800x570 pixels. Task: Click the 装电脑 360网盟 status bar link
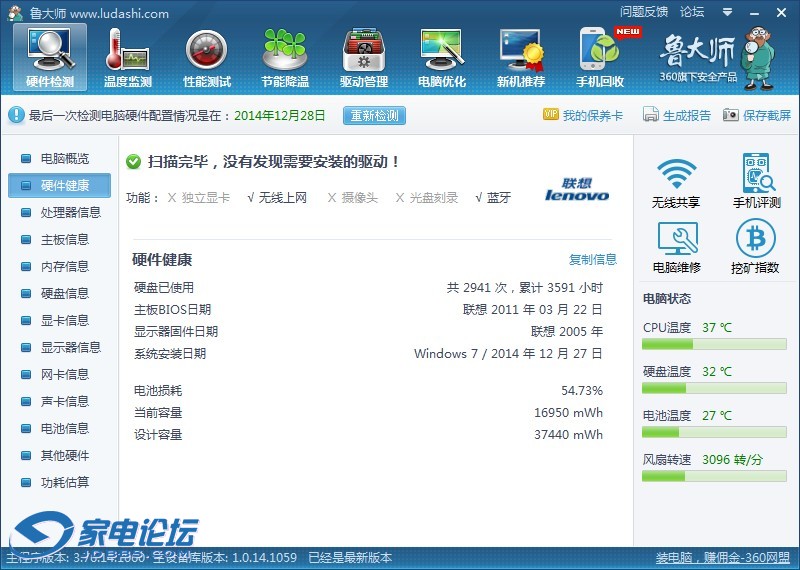pos(722,557)
